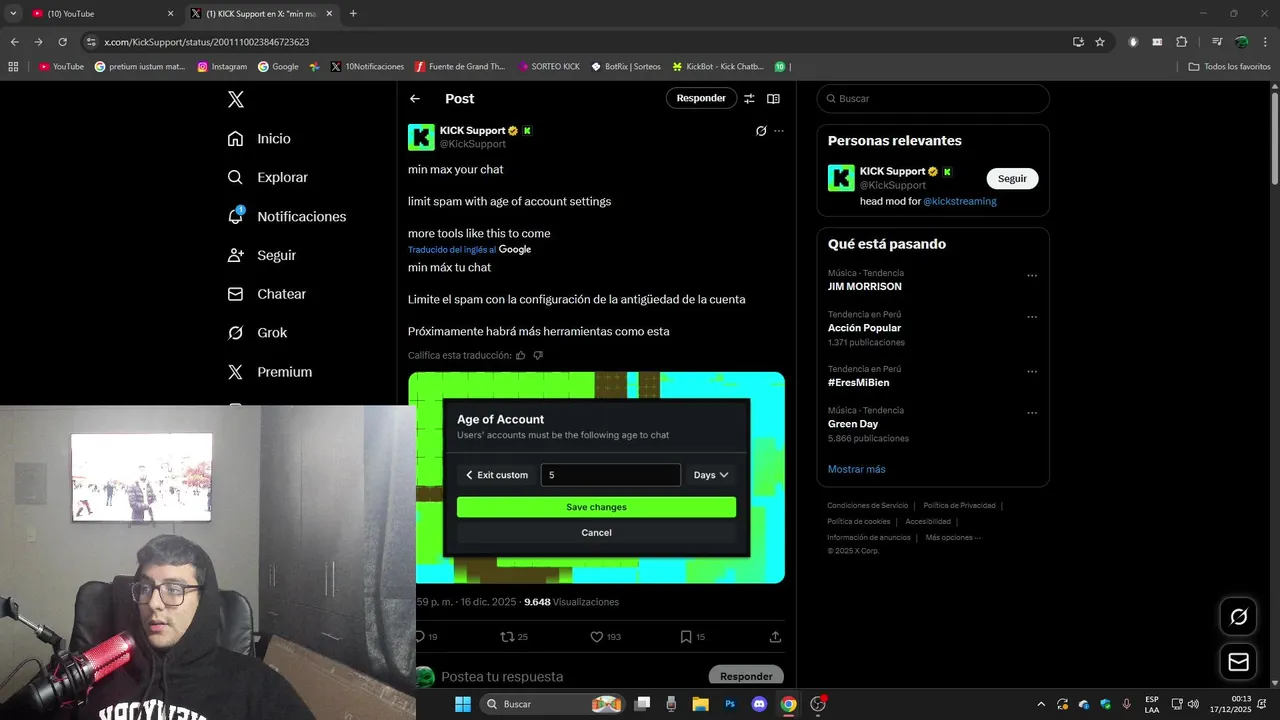The image size is (1280, 720).
Task: Click the X logo in the sidebar
Action: 235,99
